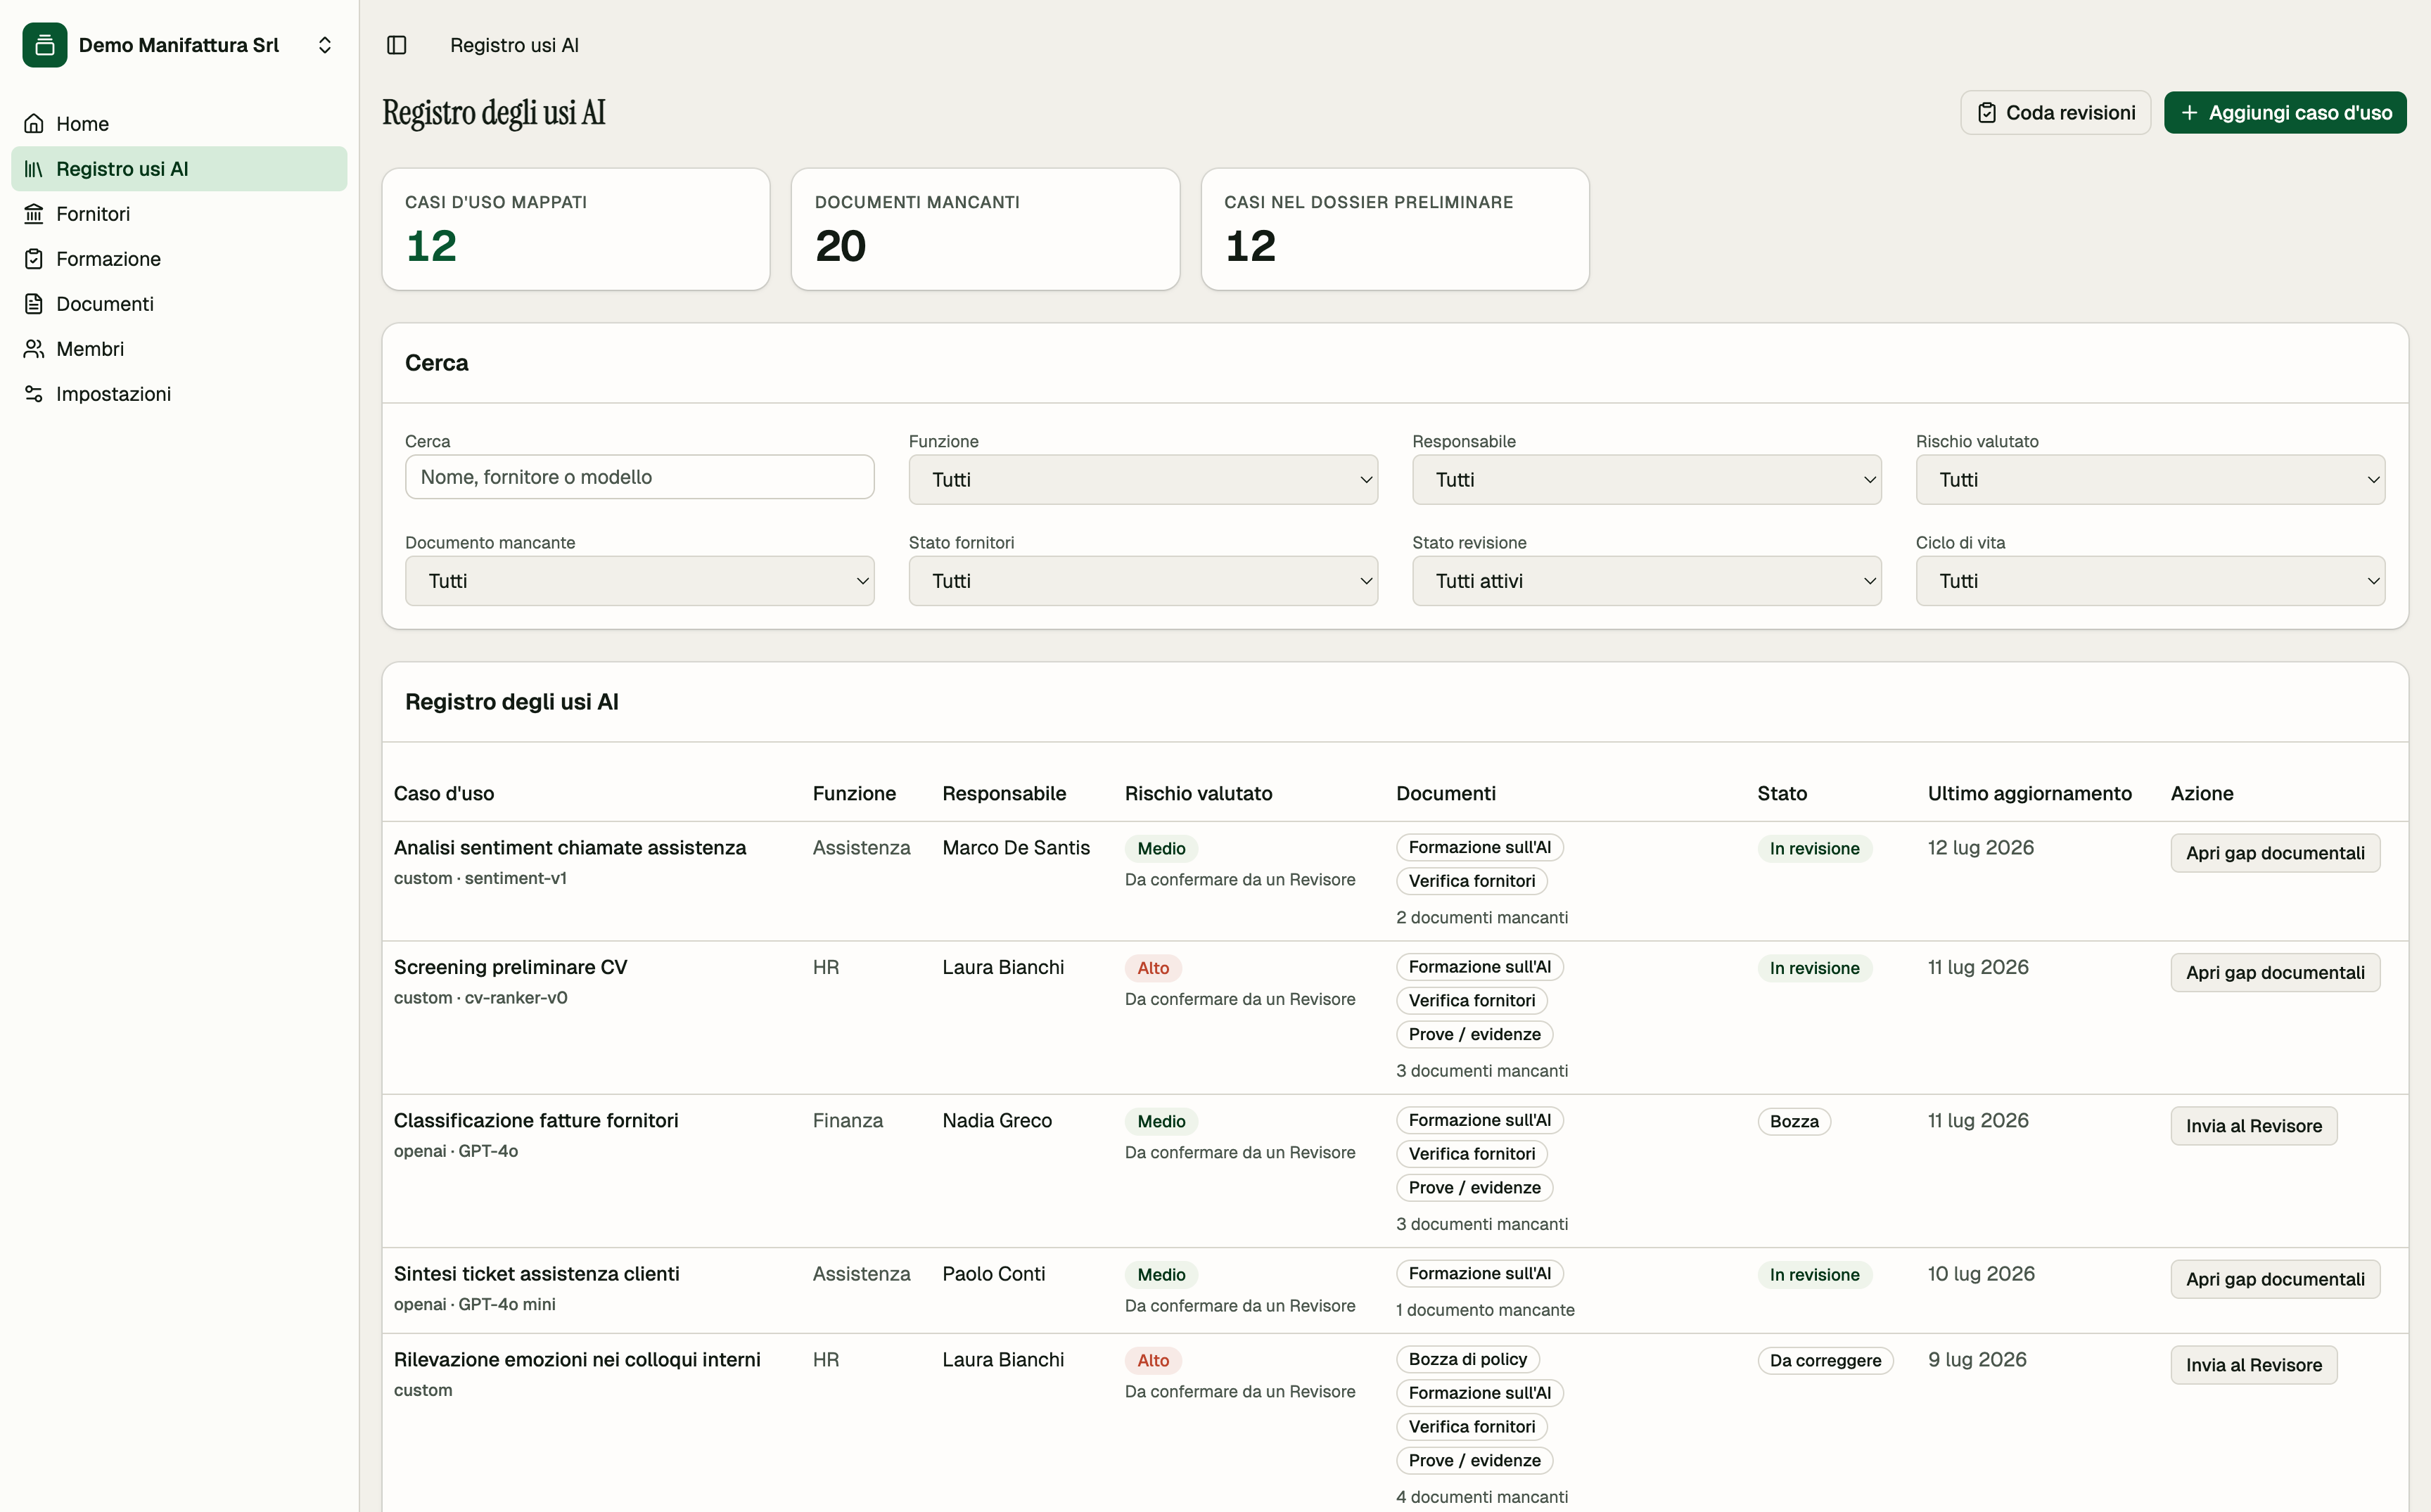Click the 1 documento mancante text
The image size is (2431, 1512).
[x=1485, y=1310]
